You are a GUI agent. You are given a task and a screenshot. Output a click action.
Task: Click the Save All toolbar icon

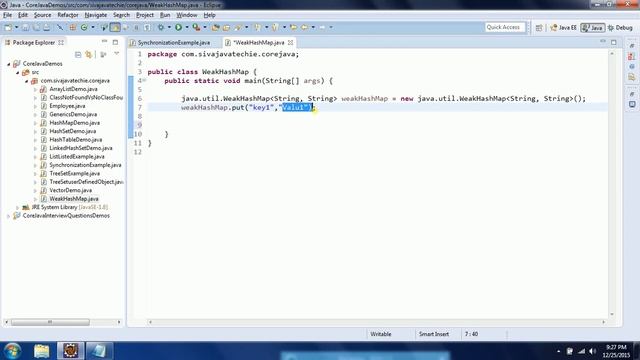tap(36, 27)
